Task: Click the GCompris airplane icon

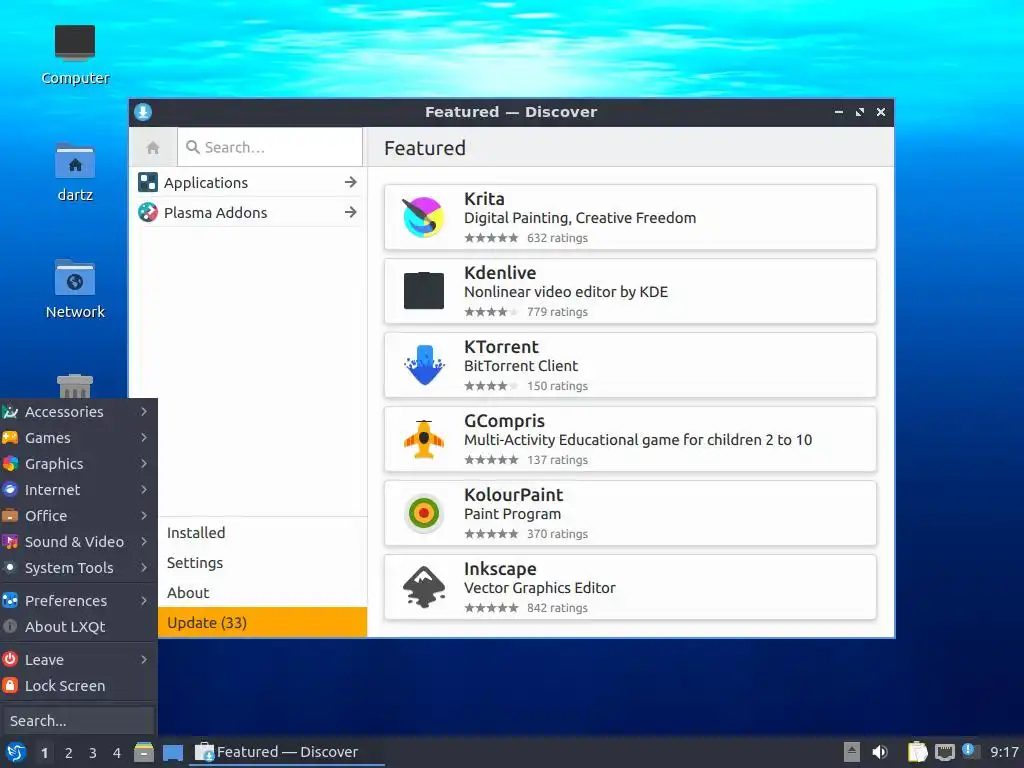Action: (424, 439)
